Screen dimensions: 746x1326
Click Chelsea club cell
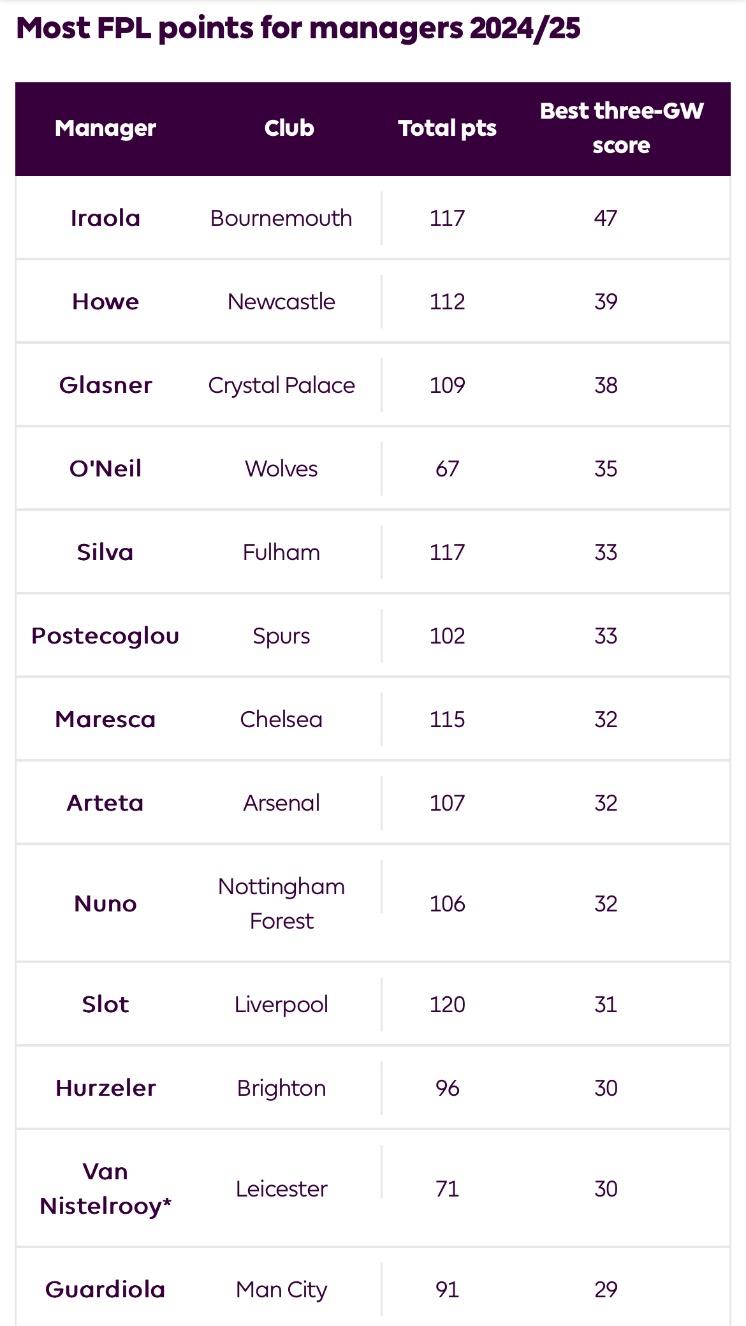tap(281, 719)
